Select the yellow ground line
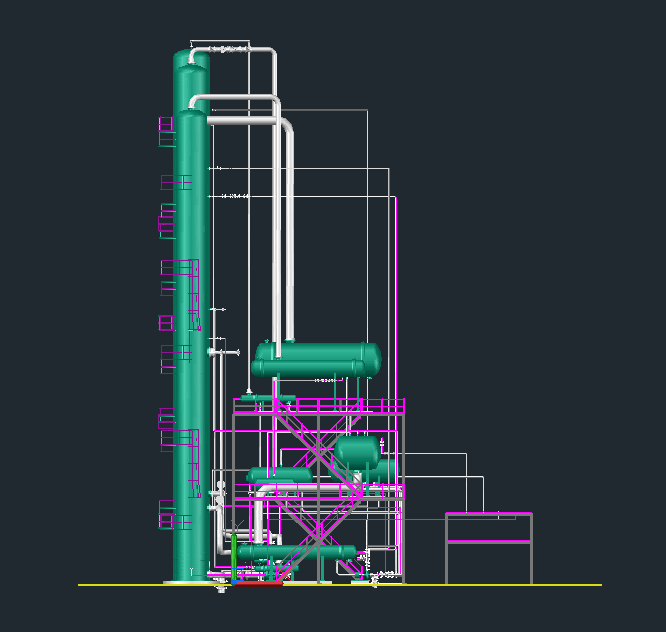Screen dimensions: 666x632 pyautogui.click(x=340, y=585)
